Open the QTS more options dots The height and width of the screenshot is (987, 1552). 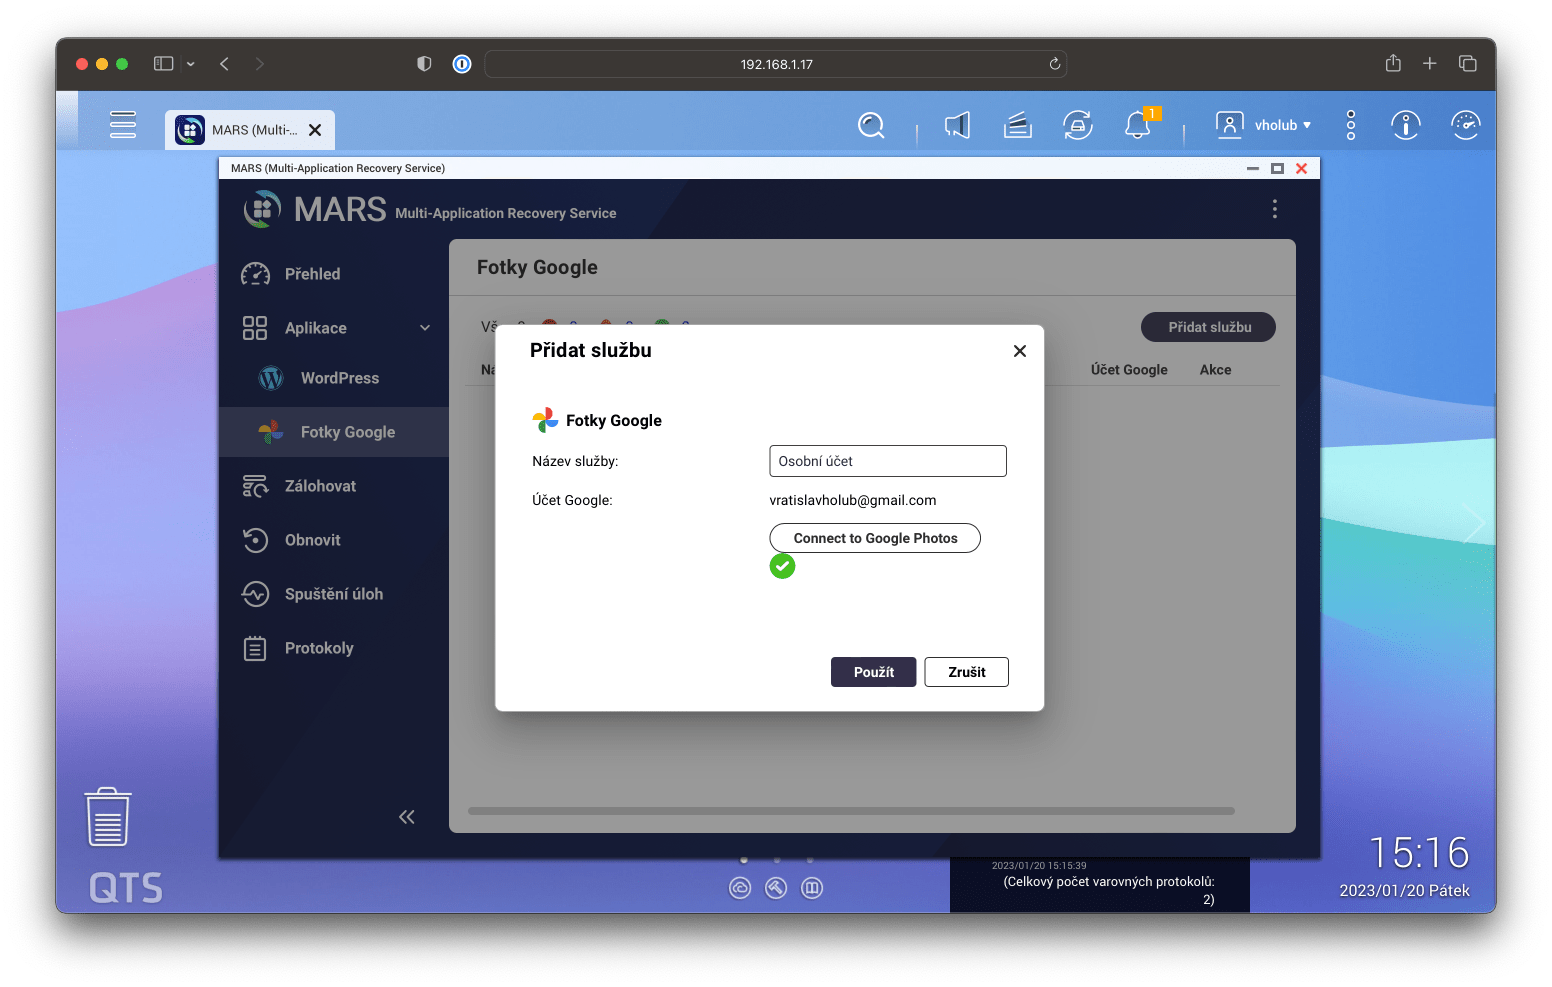[x=1351, y=125]
